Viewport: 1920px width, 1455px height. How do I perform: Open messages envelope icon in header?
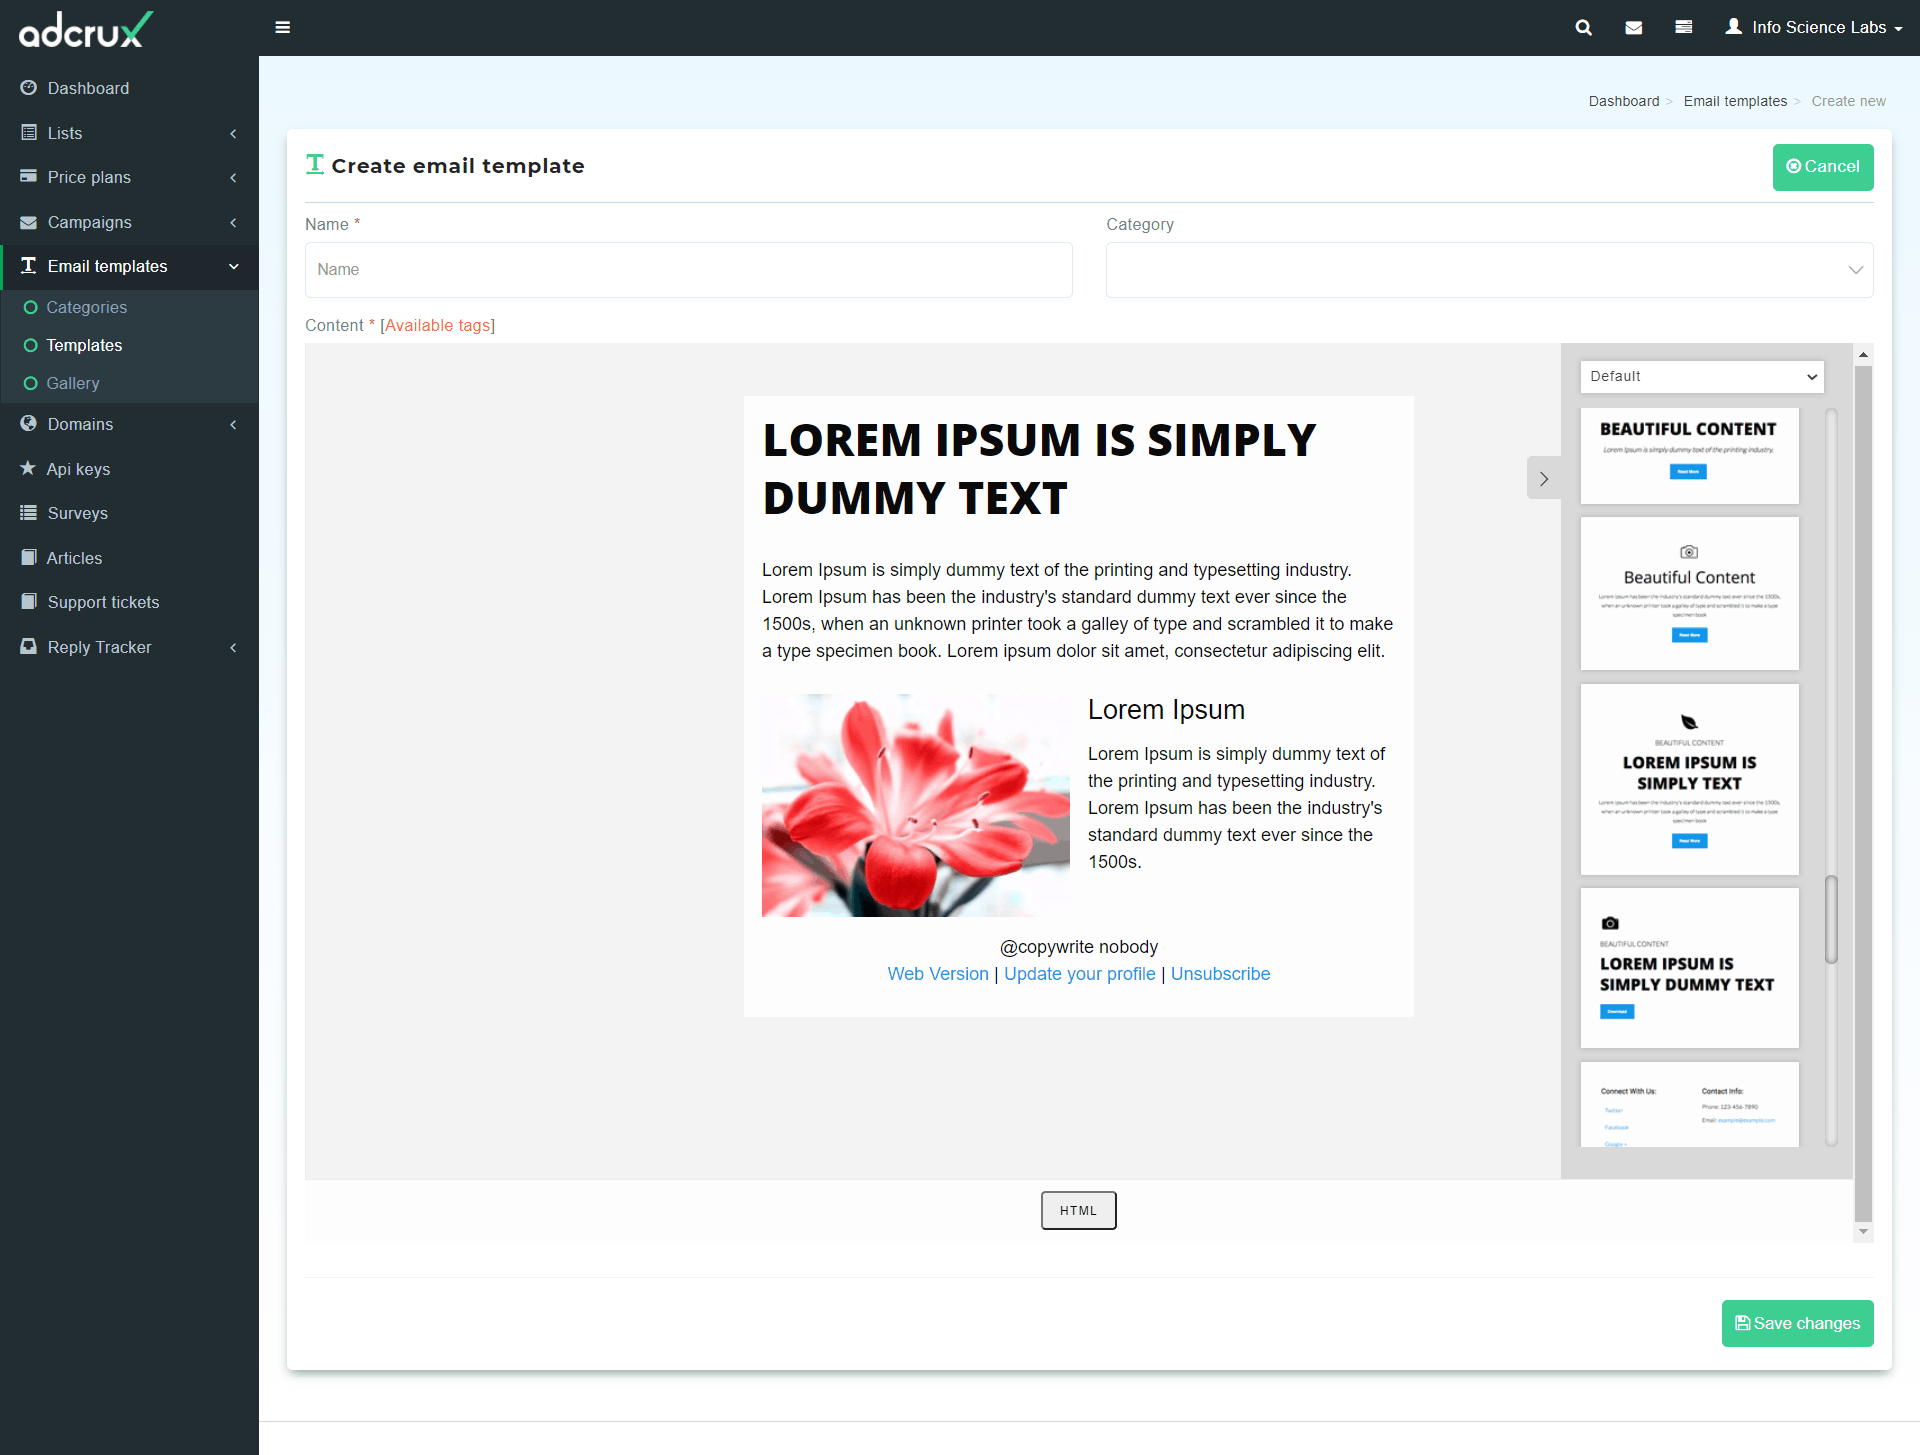click(x=1634, y=27)
